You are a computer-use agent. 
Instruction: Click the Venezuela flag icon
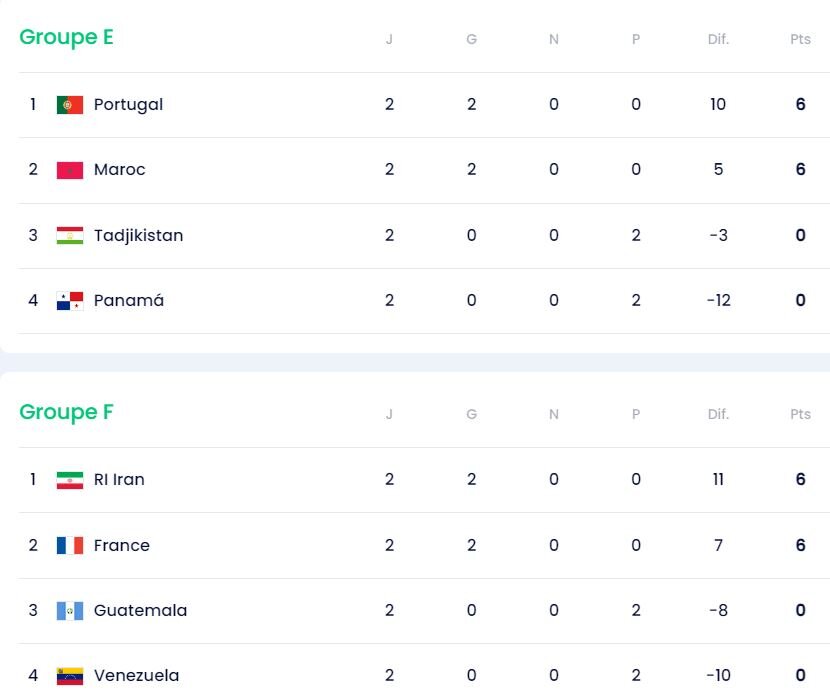tap(70, 676)
